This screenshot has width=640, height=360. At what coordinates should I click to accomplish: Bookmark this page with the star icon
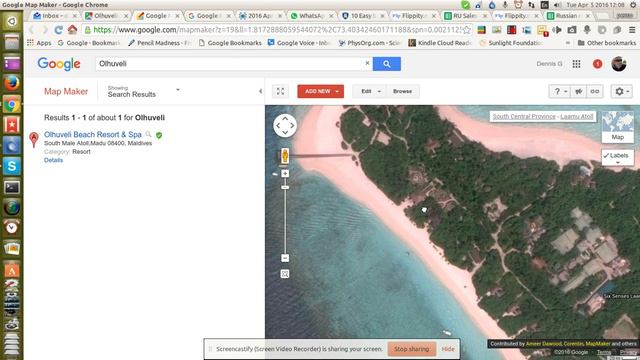467,30
